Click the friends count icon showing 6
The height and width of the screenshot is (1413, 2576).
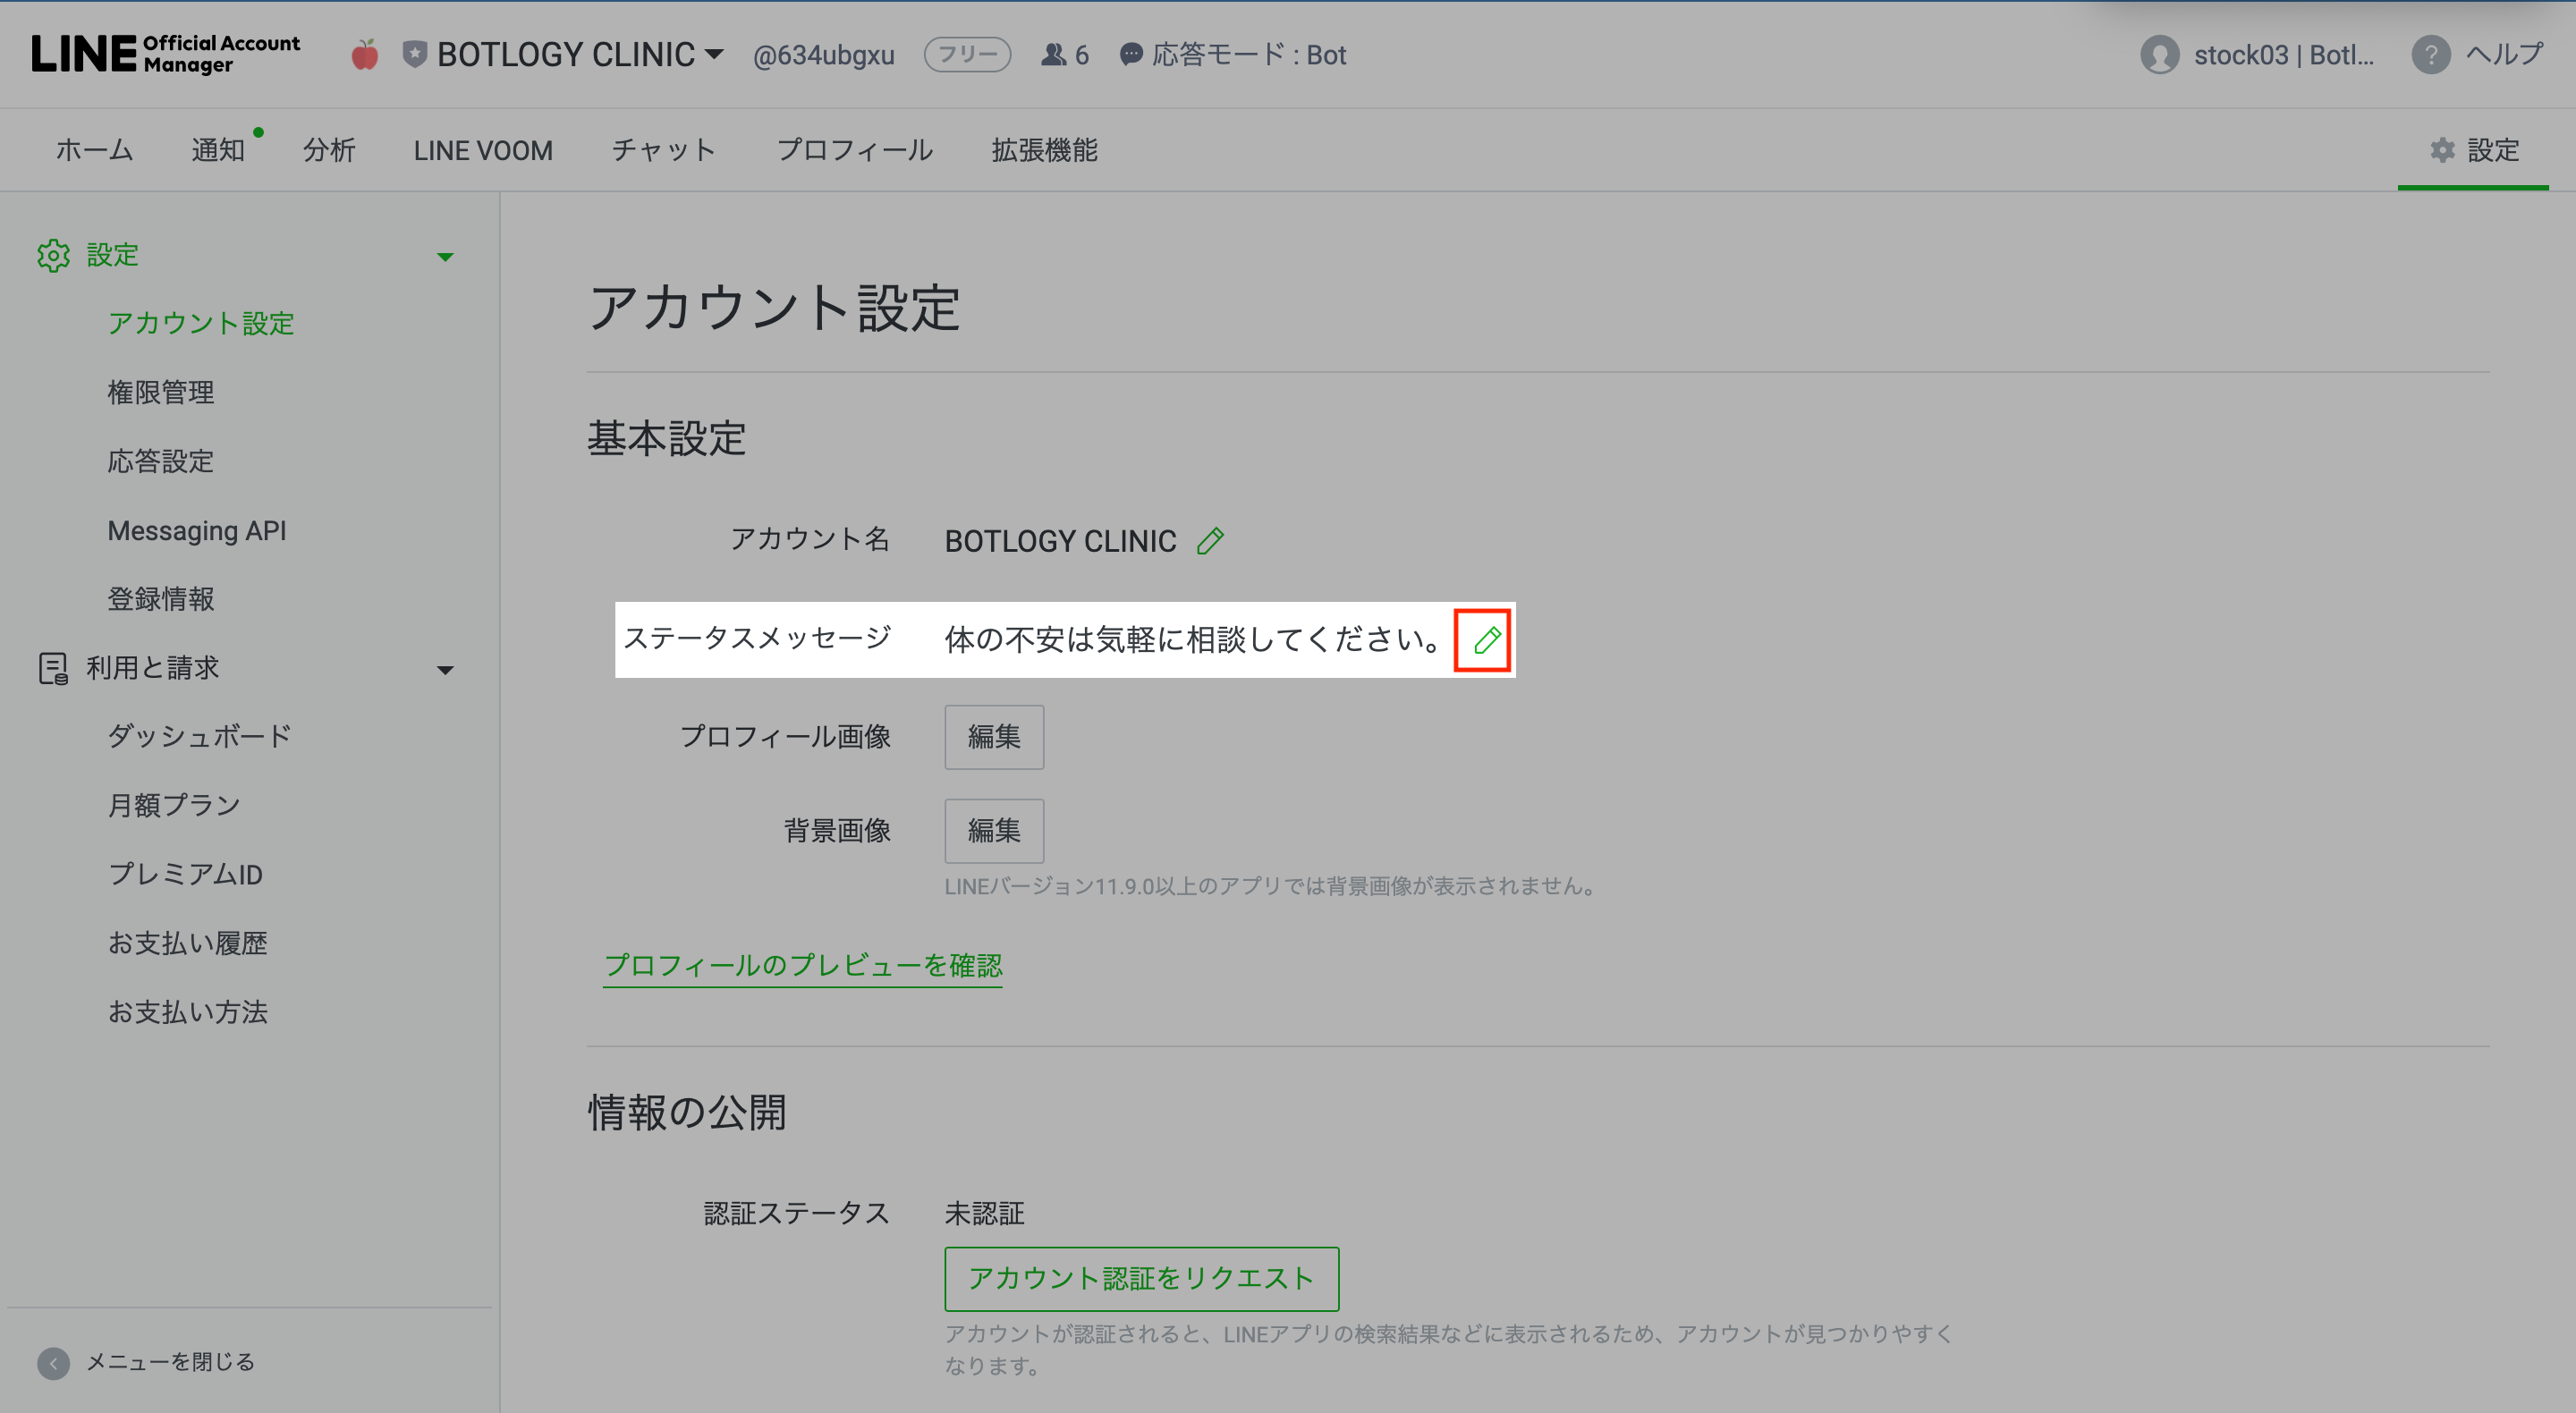coord(1053,55)
